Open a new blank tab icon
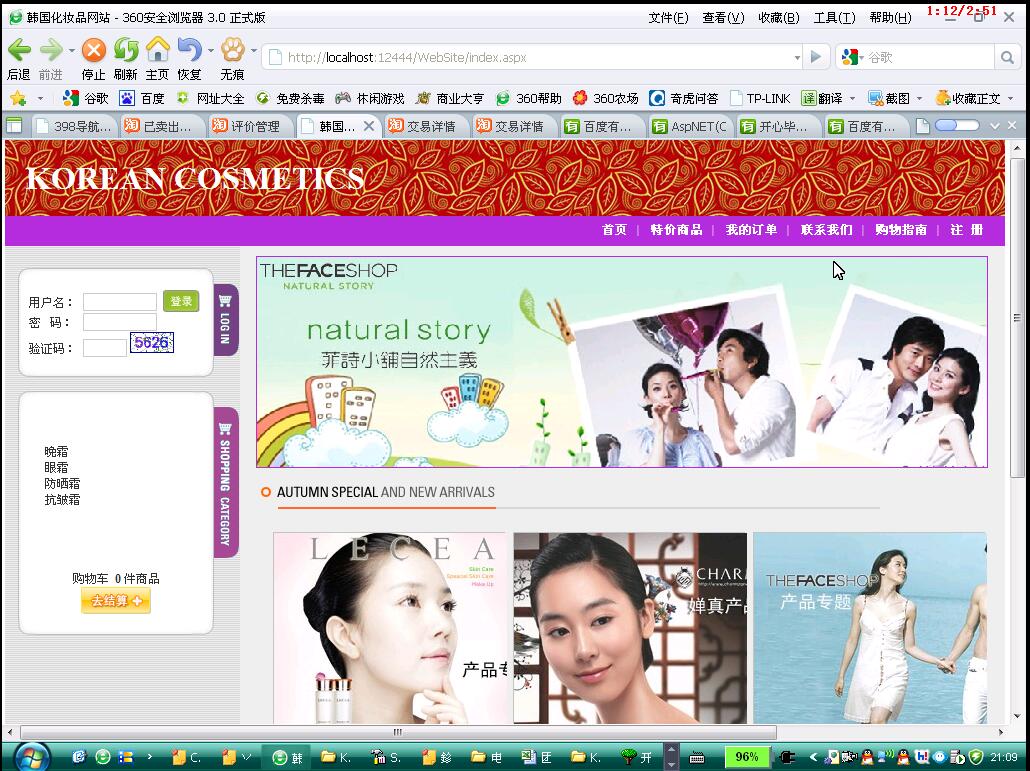Screen dimensions: 1030x771 pos(922,125)
